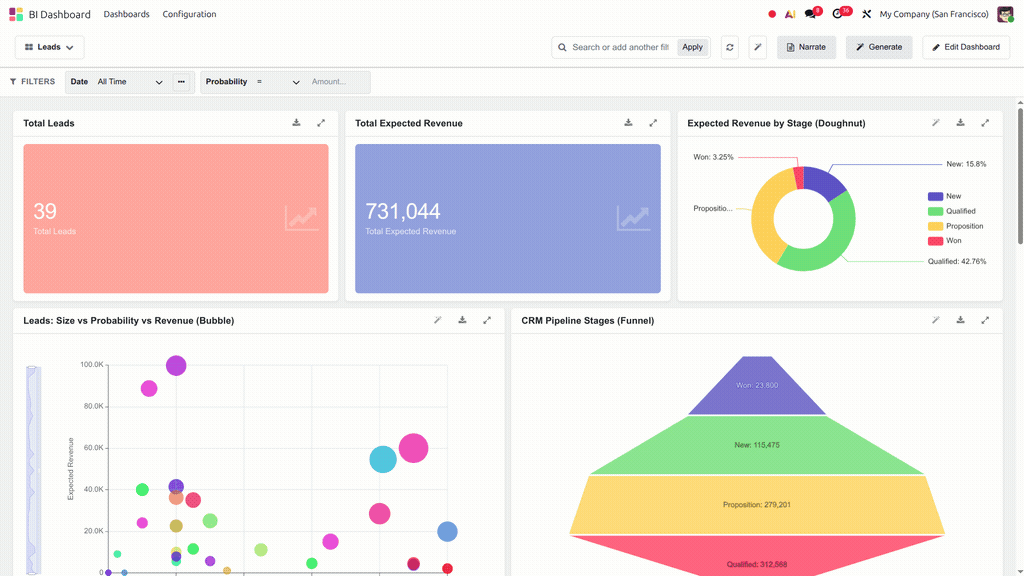Expand the Funnel chart to fullscreen

point(985,320)
